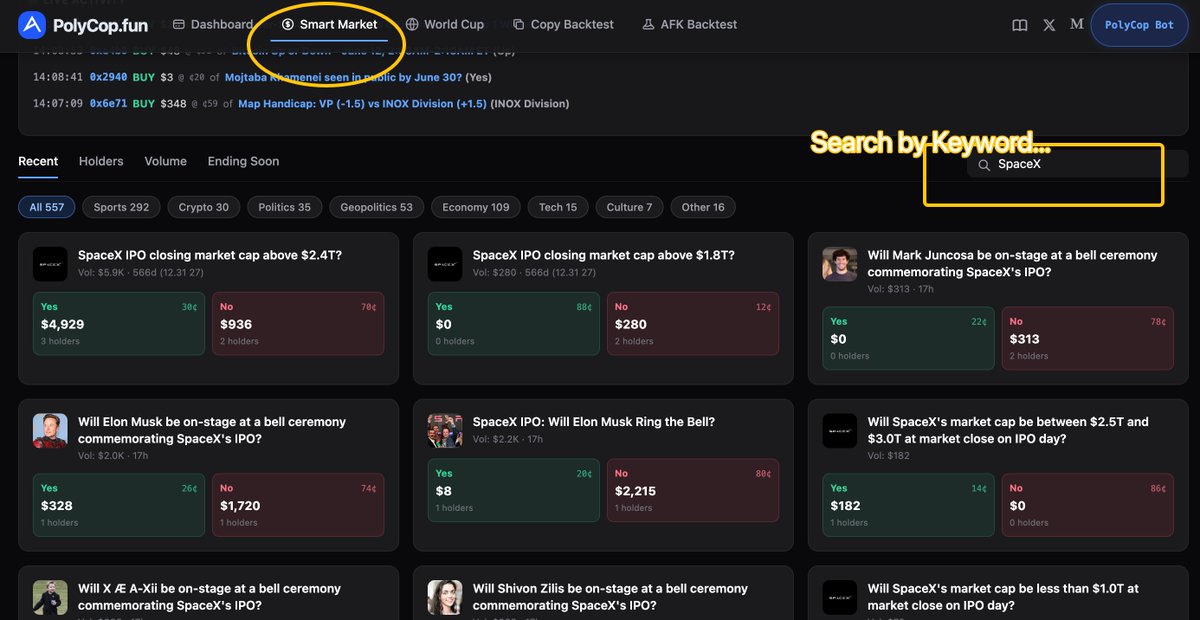Select No $1,720 on Elon Musk on-stage market
Image resolution: width=1200 pixels, height=620 pixels.
(x=298, y=506)
